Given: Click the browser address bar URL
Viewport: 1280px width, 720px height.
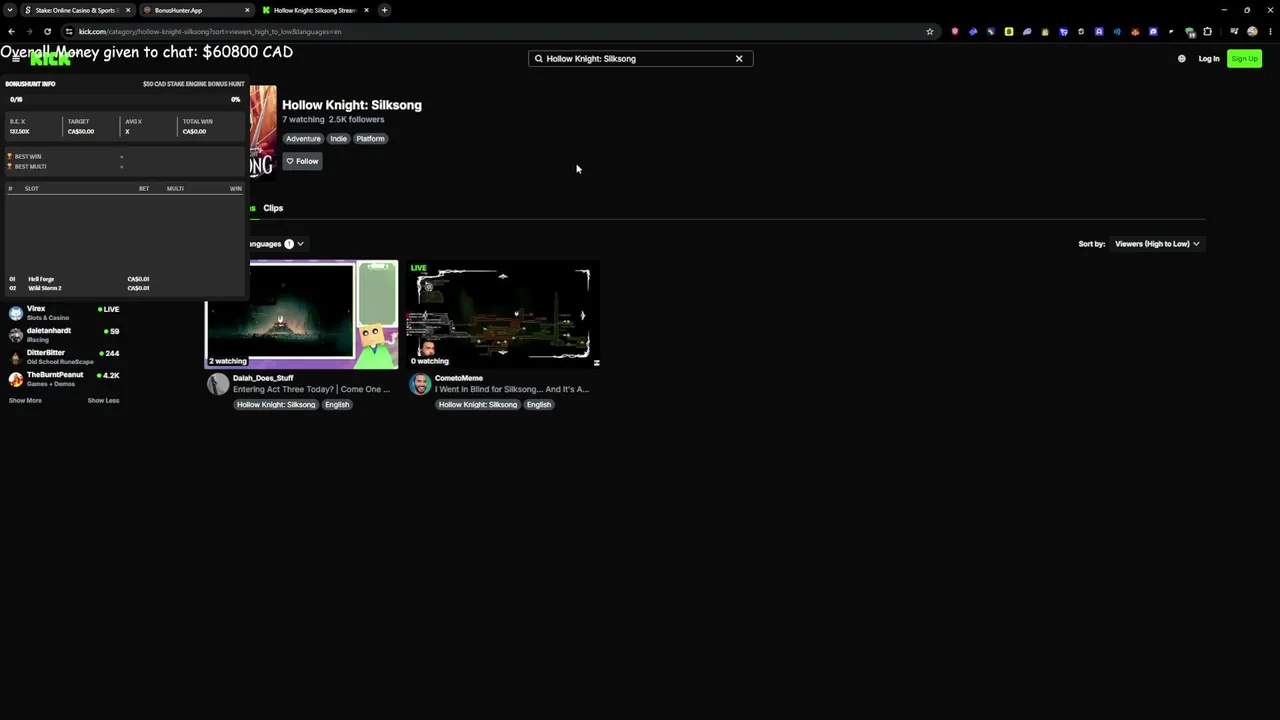Looking at the screenshot, I should tap(210, 31).
